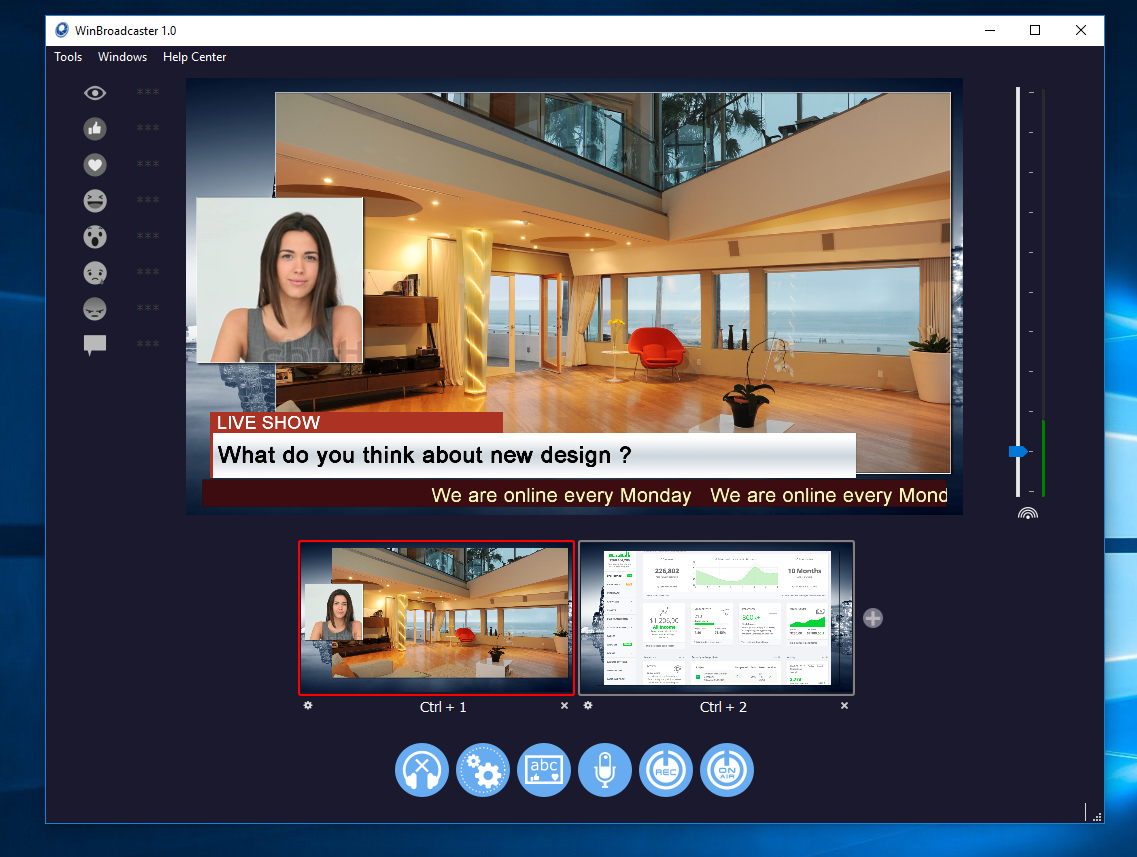Click the angry face reaction icon
Viewport: 1137px width, 857px height.
point(95,309)
